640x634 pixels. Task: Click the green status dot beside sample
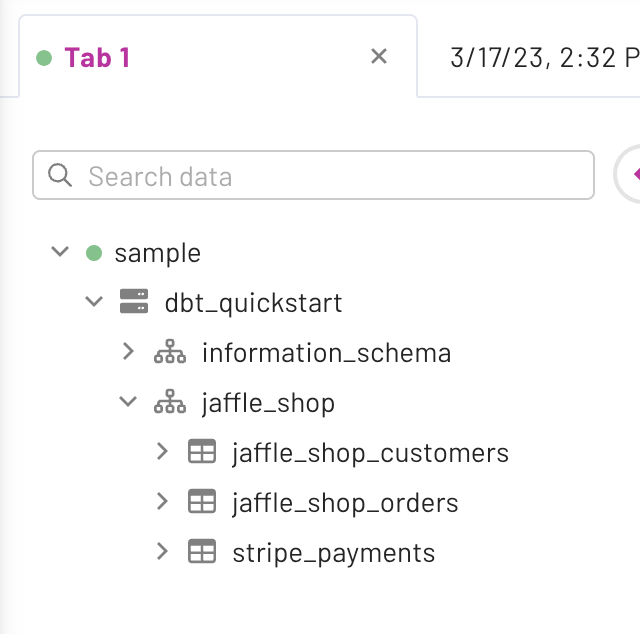(x=94, y=253)
